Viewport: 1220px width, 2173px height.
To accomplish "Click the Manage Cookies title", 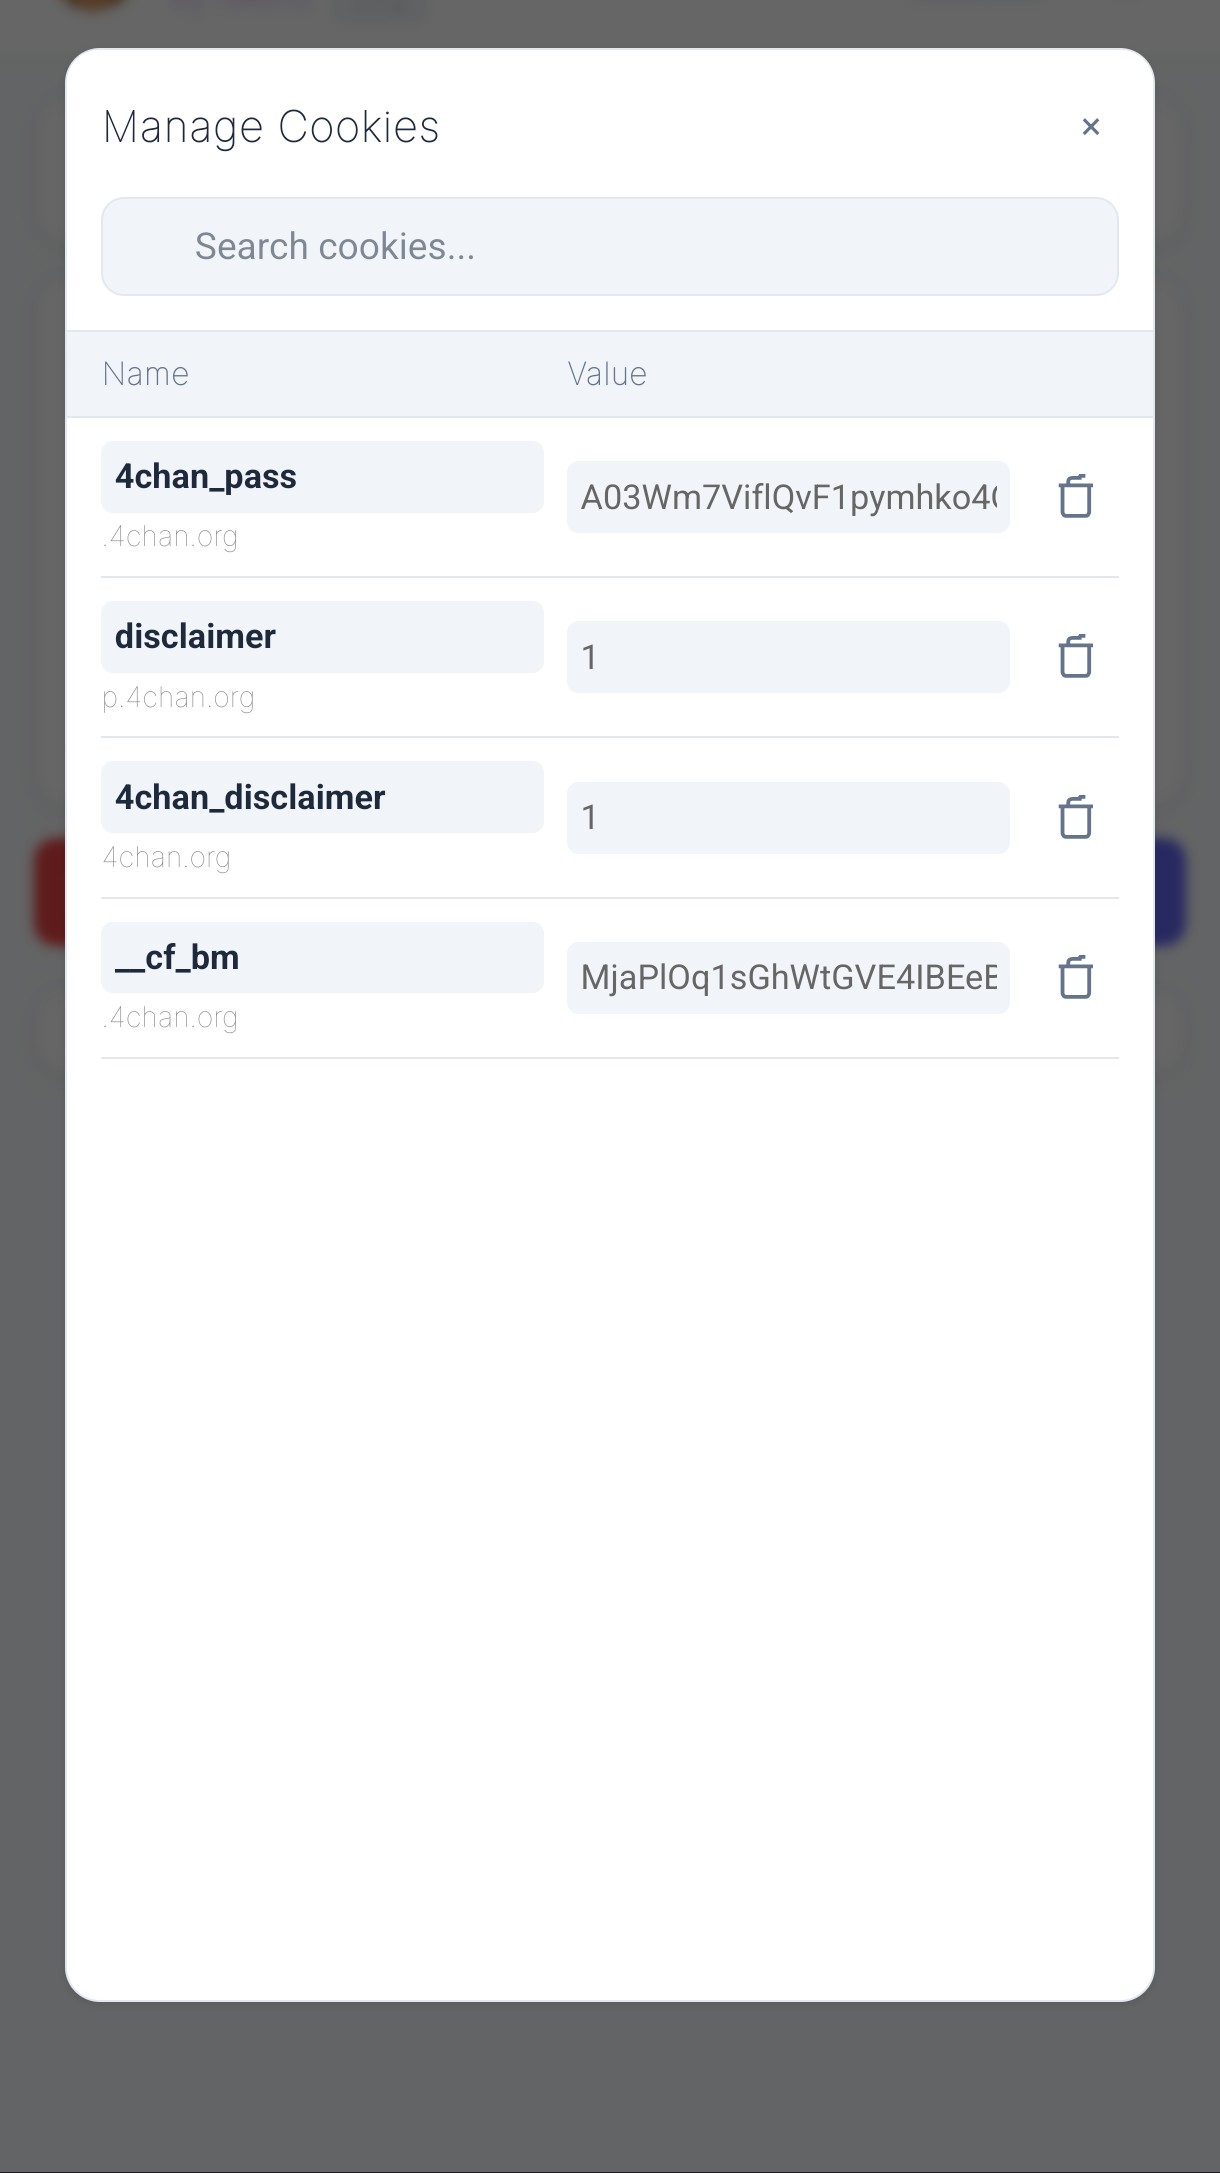I will click(271, 127).
